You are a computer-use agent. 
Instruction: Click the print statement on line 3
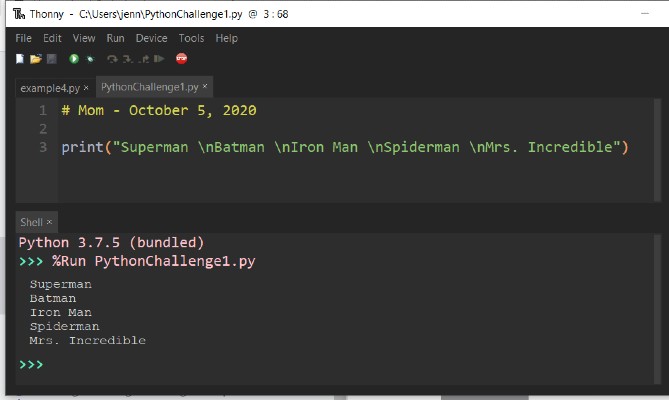[345, 148]
